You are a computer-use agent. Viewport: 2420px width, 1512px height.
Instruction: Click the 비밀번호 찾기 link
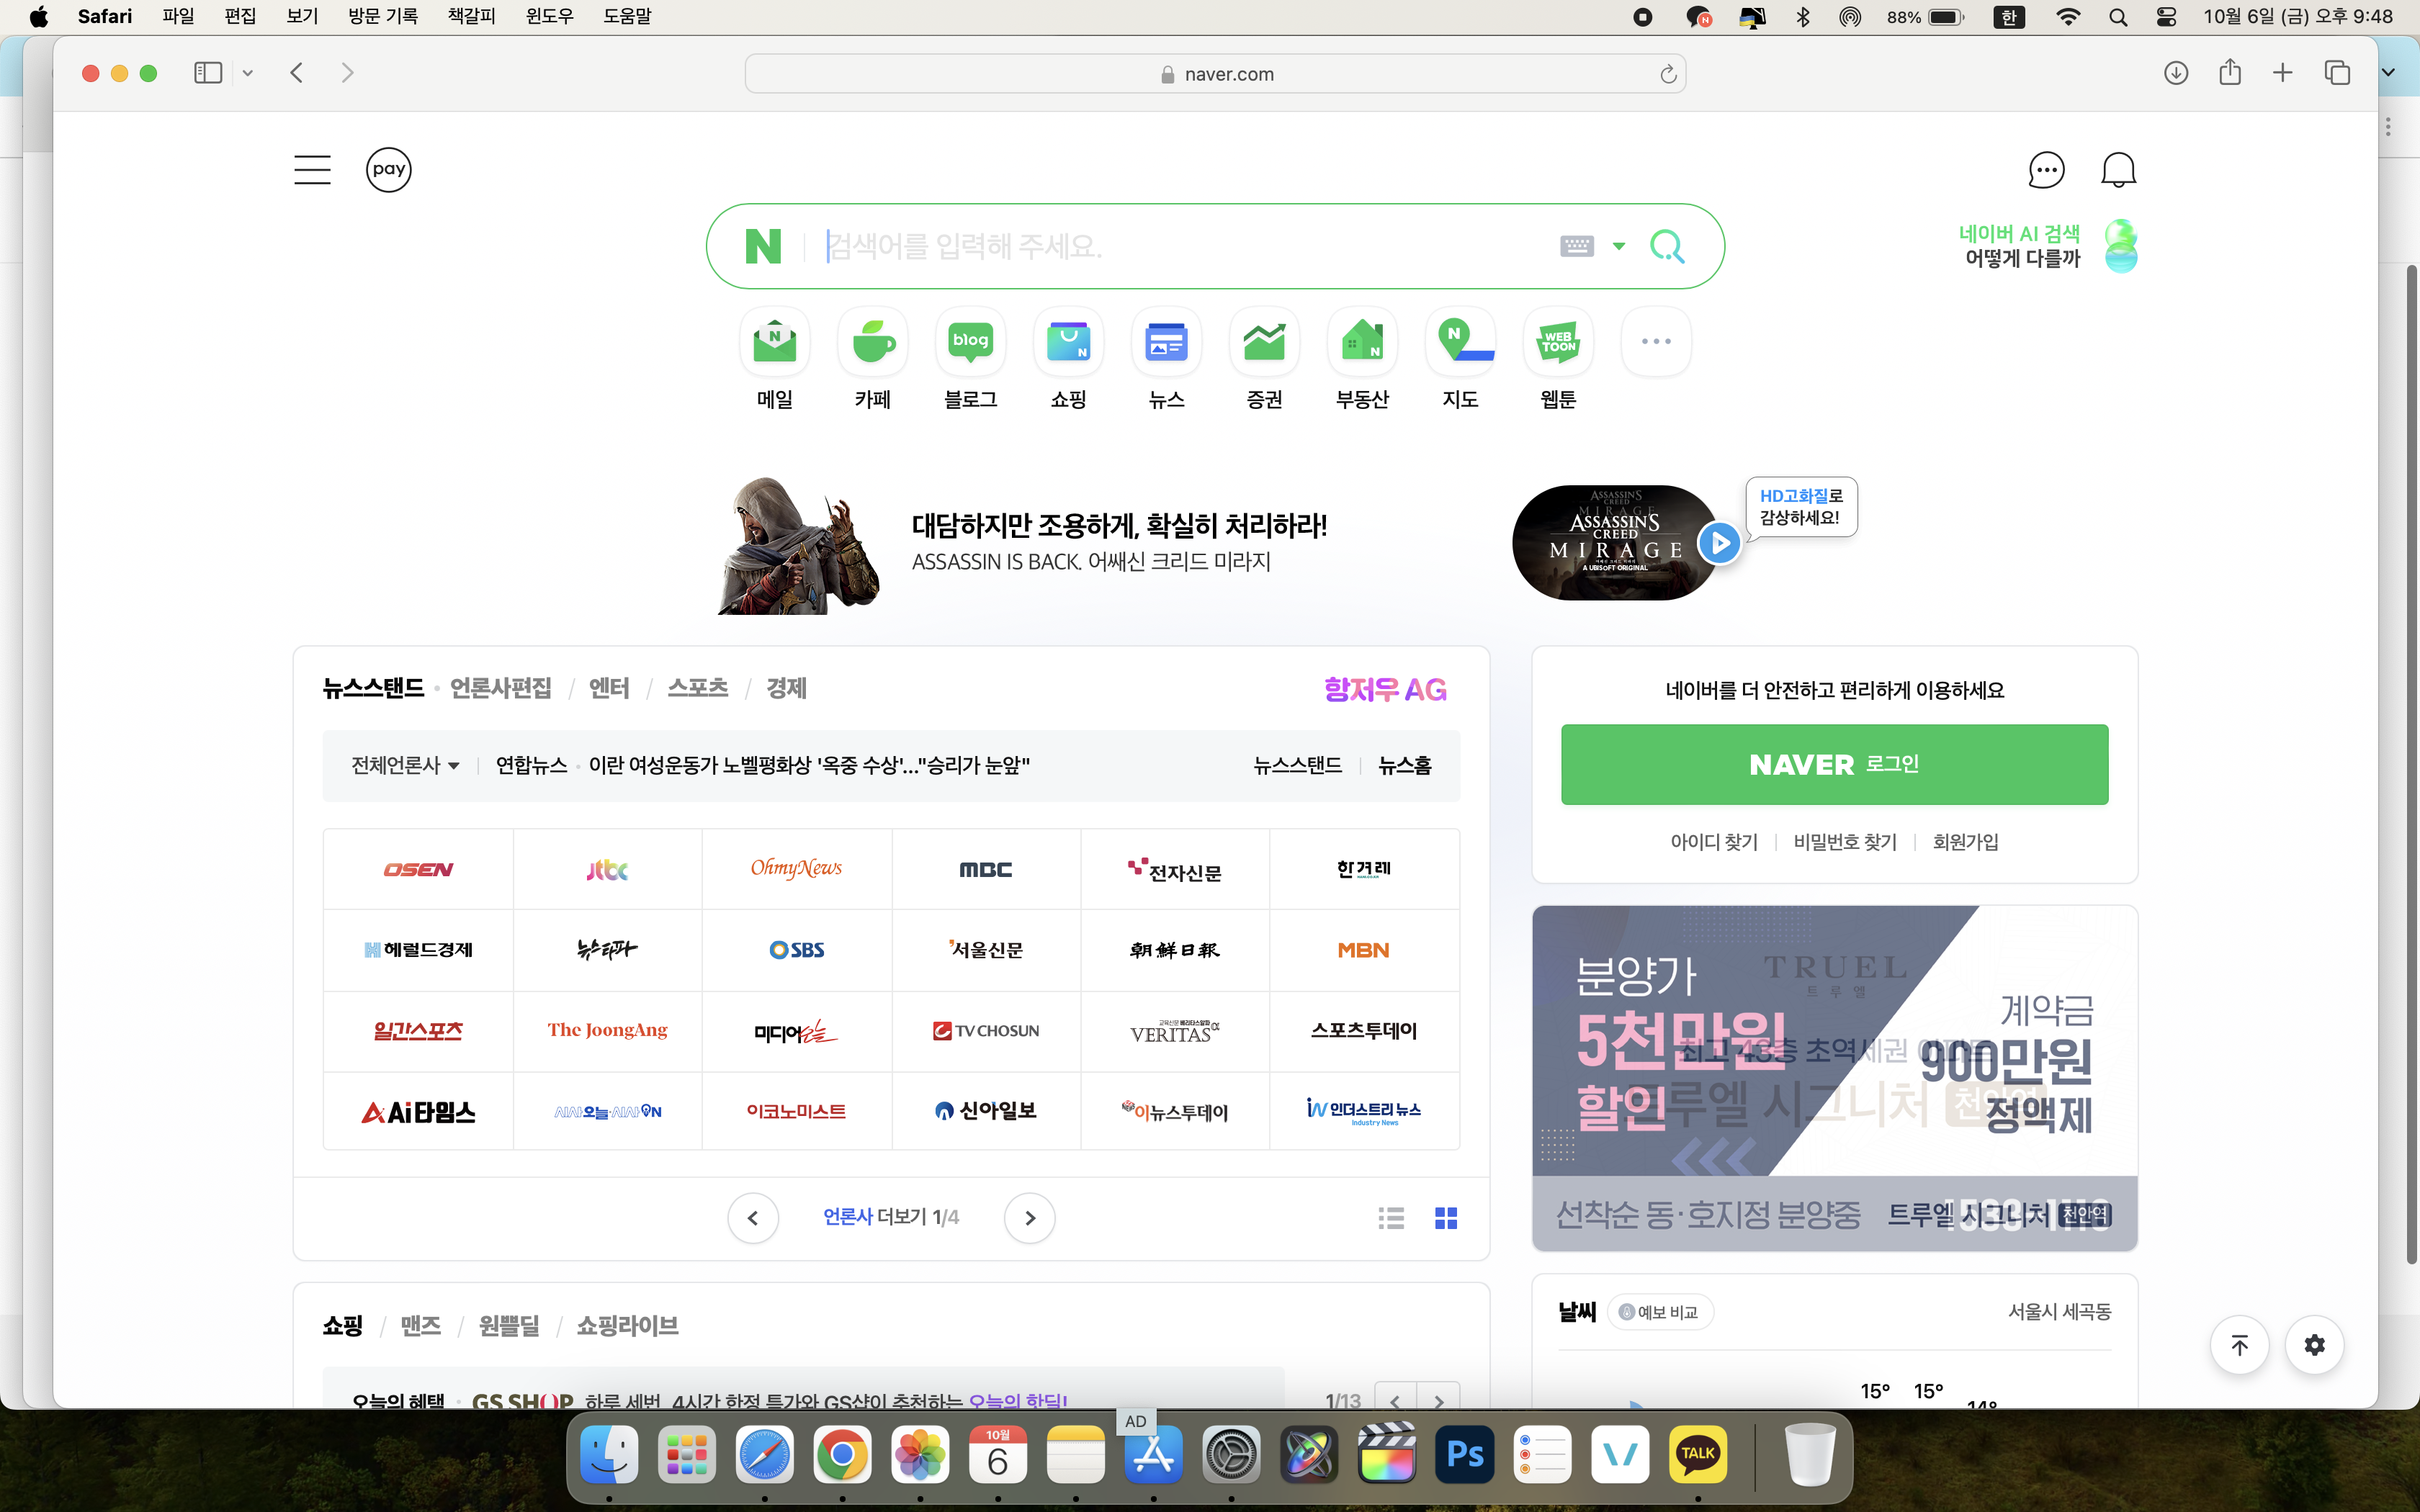click(x=1845, y=842)
